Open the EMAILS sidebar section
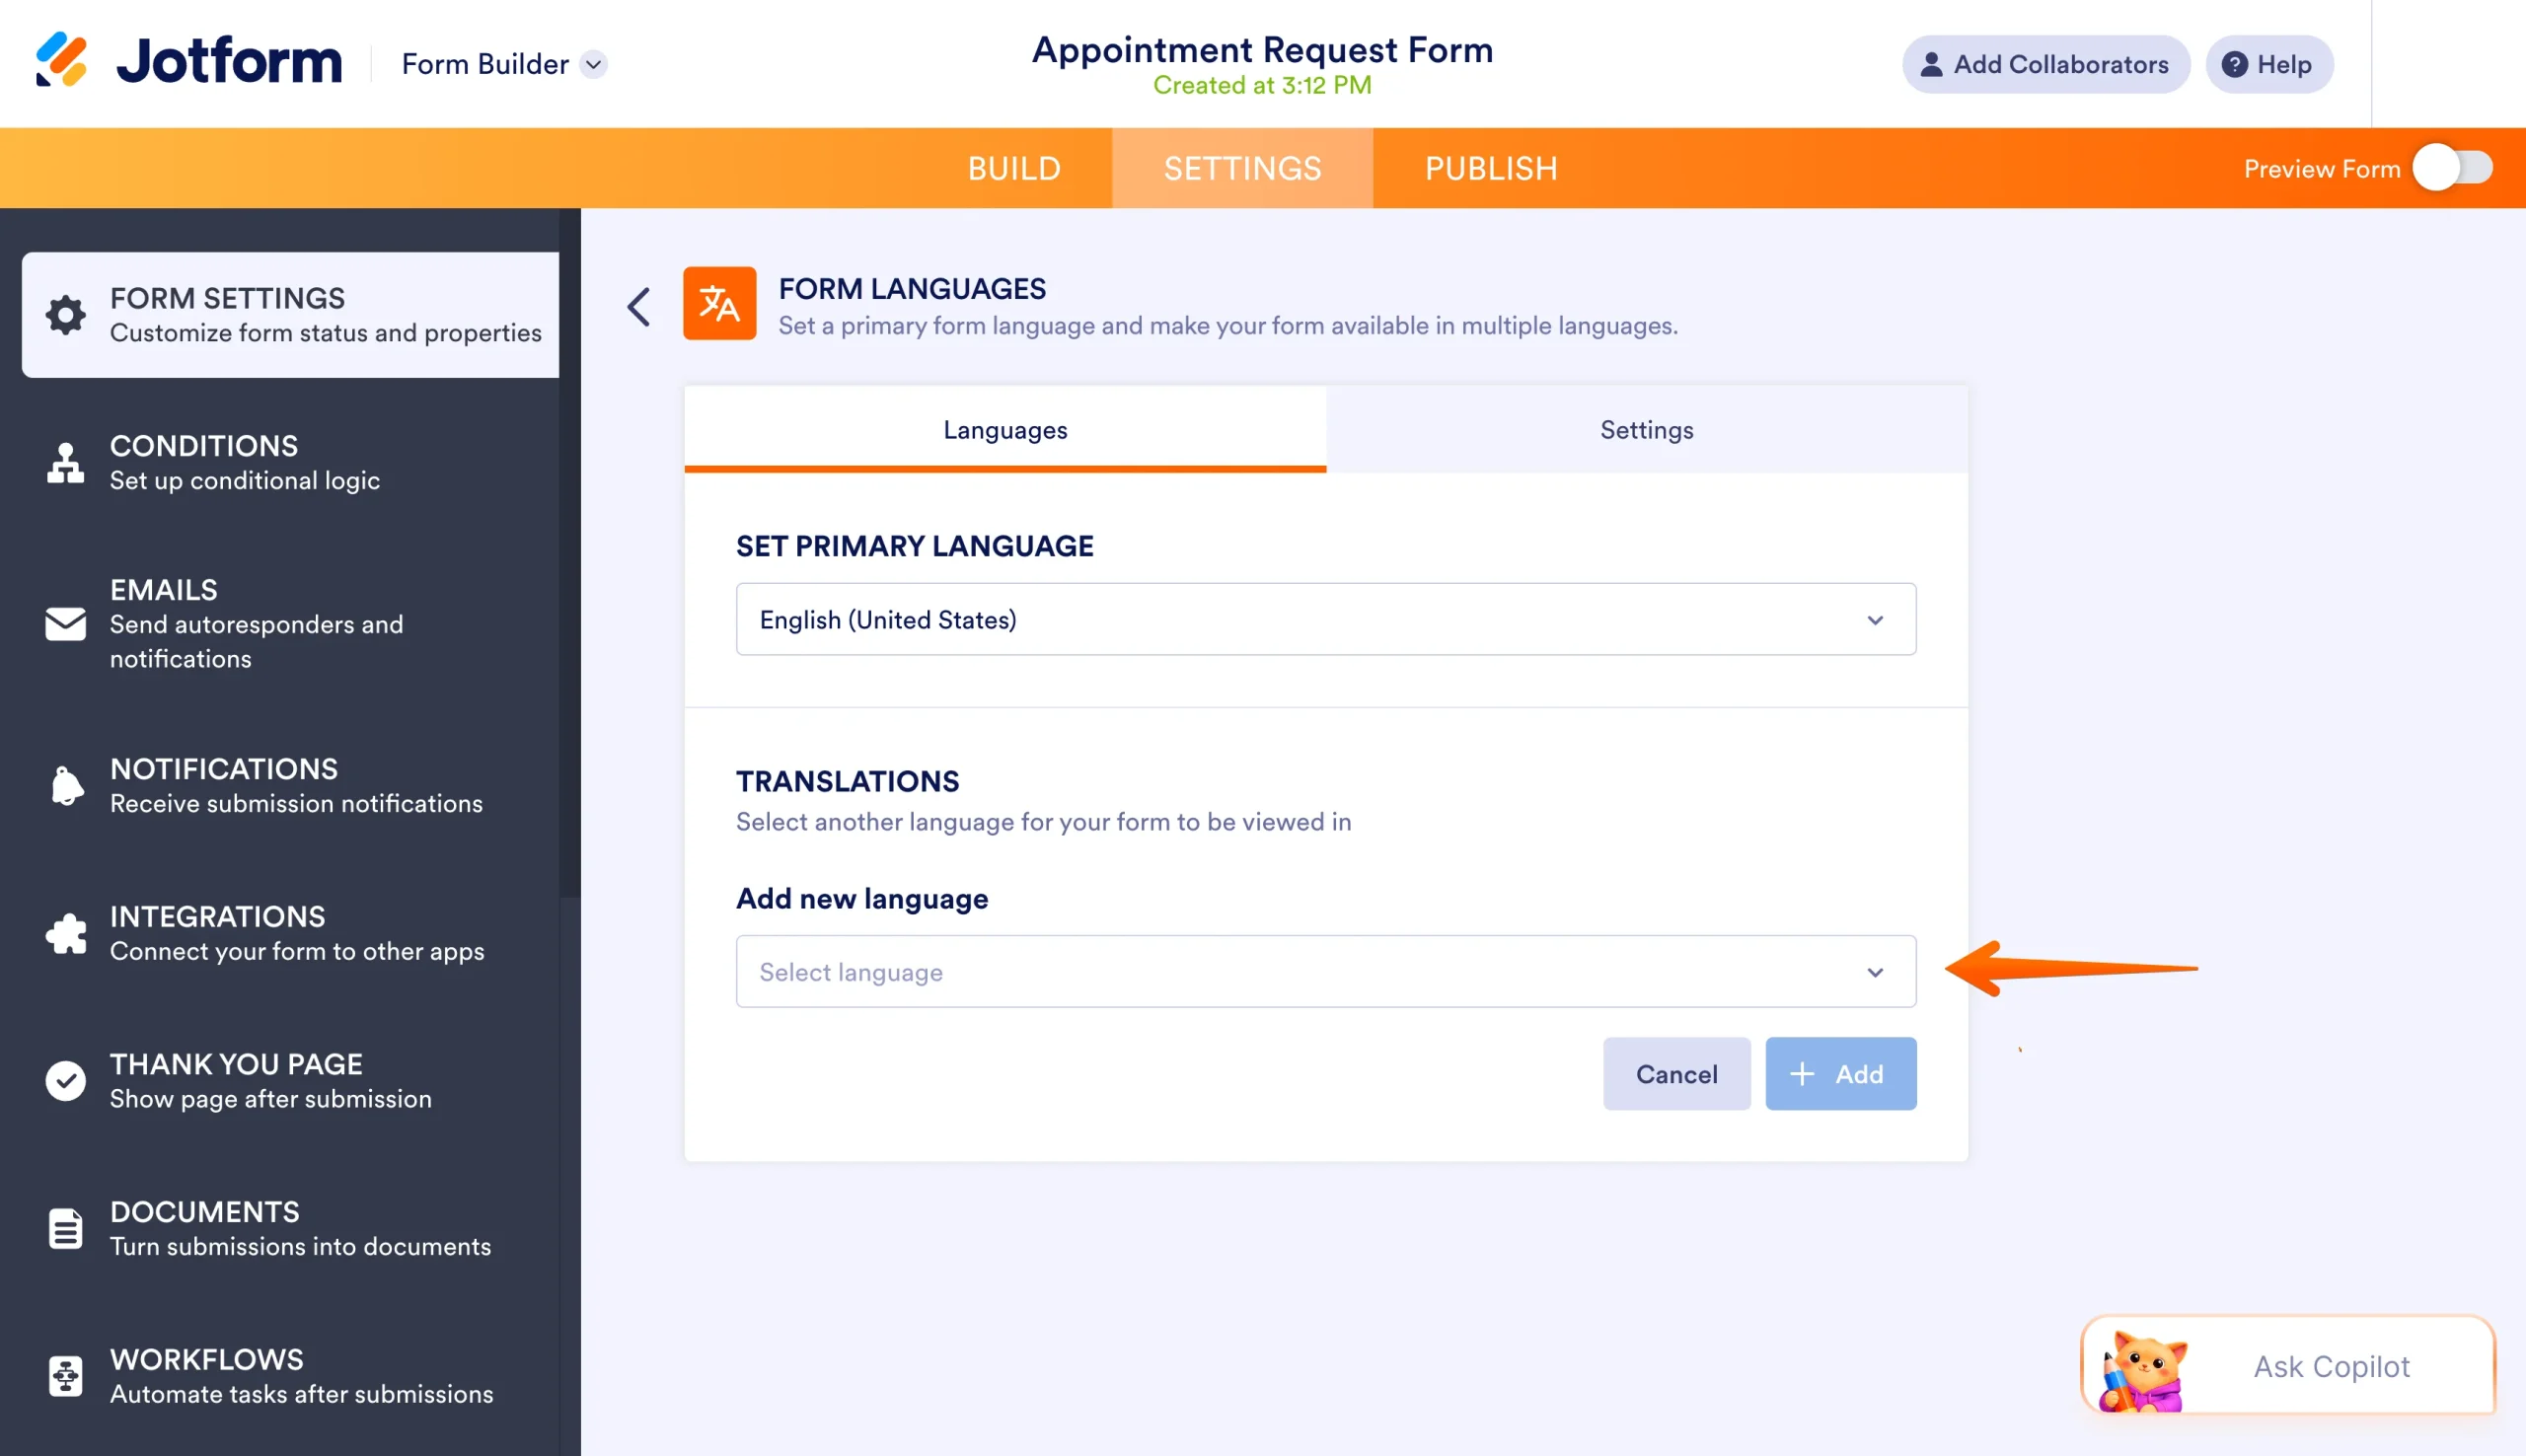This screenshot has width=2526, height=1456. [290, 623]
